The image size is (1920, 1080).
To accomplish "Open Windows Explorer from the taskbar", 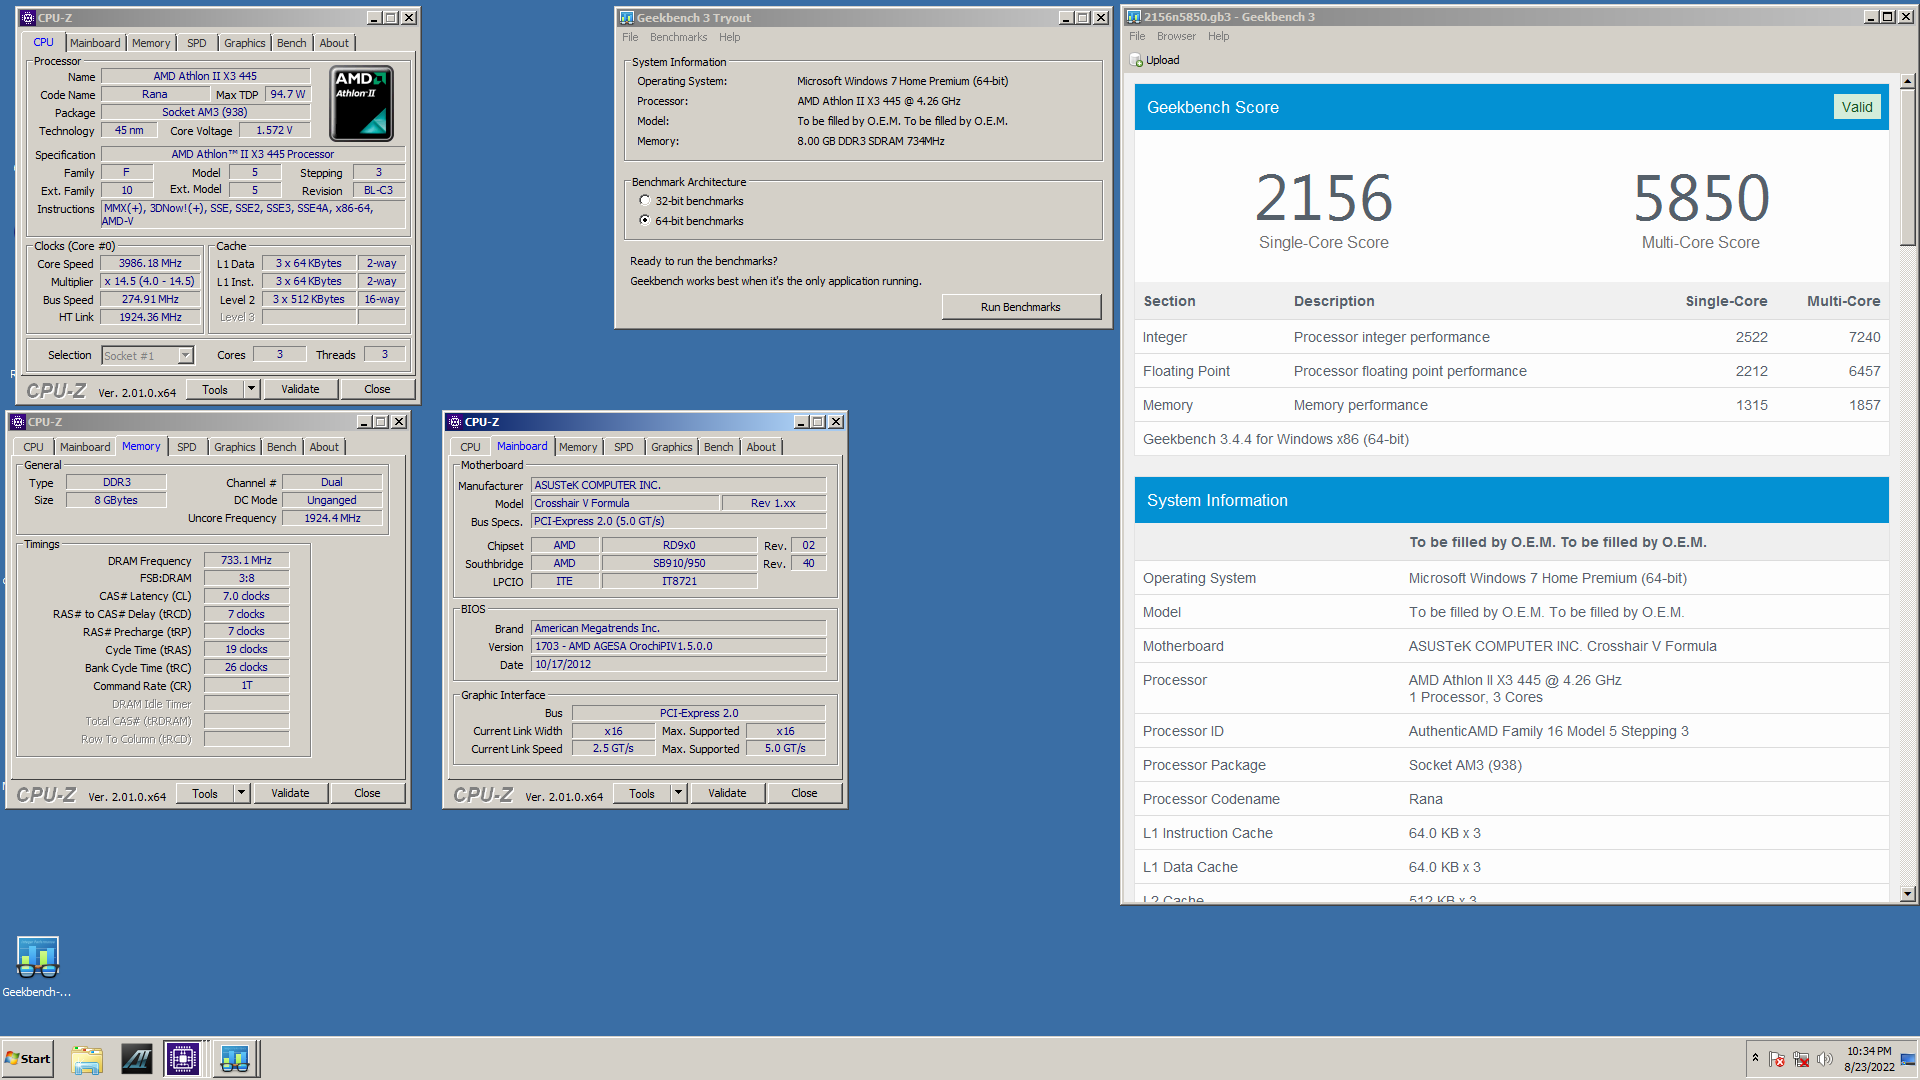I will point(87,1059).
